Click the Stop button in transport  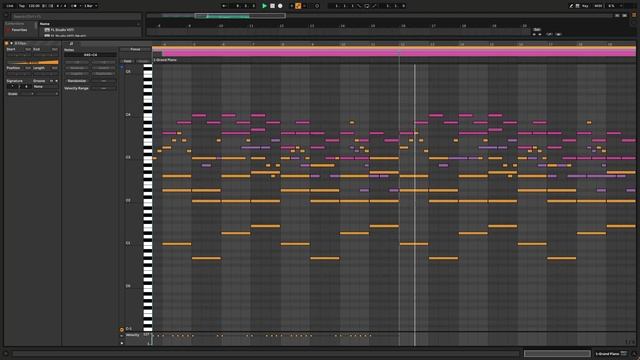pos(272,6)
